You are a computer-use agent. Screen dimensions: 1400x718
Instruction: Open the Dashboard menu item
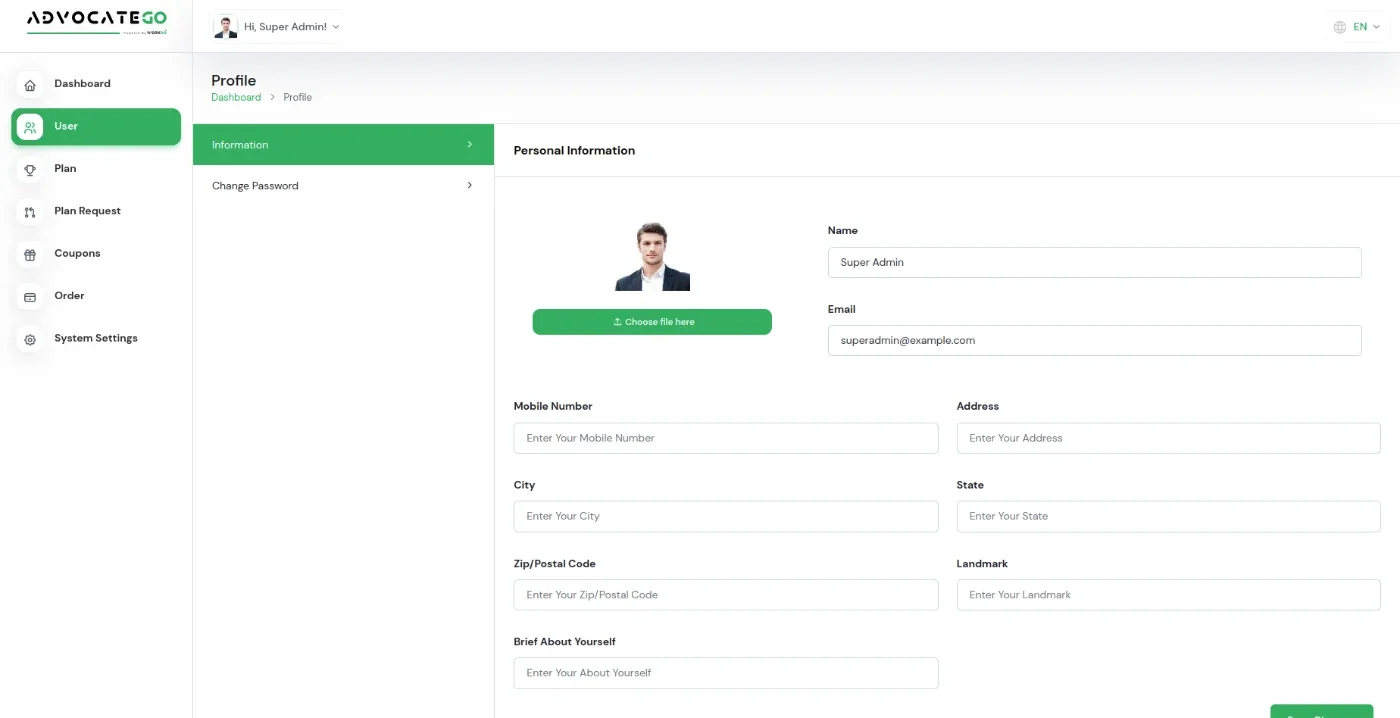pyautogui.click(x=96, y=84)
